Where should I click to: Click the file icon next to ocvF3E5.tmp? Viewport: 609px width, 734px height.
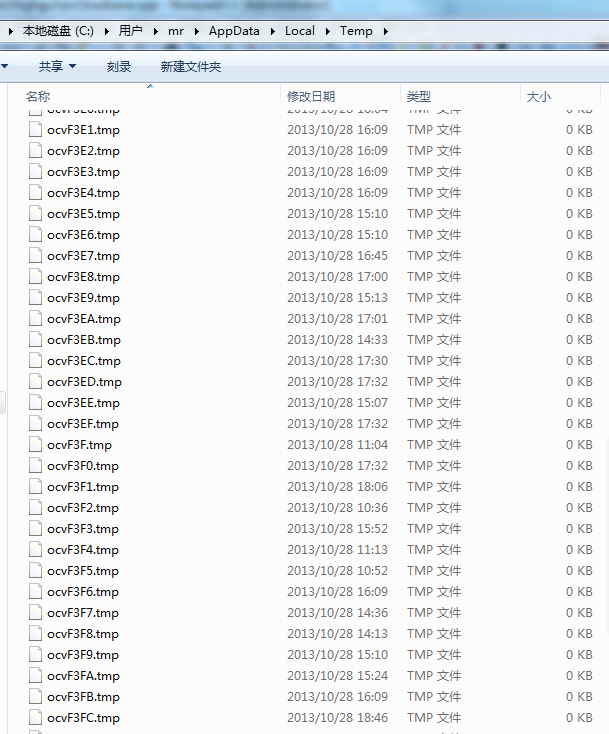click(36, 214)
